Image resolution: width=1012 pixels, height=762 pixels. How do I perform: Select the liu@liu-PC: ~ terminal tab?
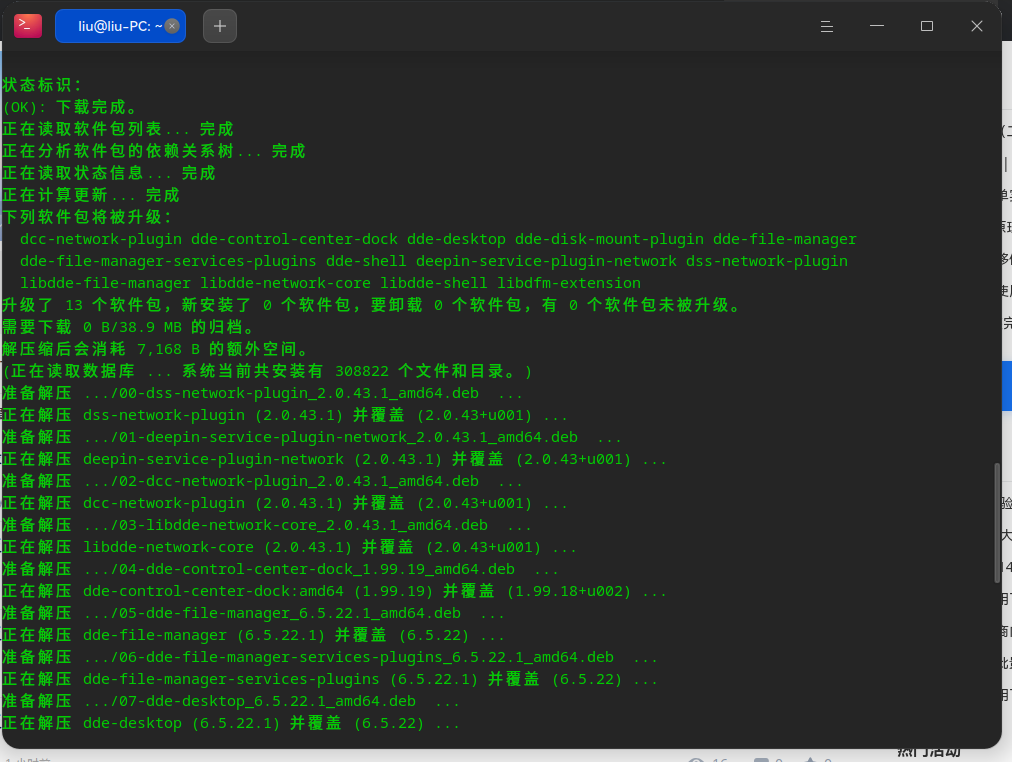coord(112,25)
